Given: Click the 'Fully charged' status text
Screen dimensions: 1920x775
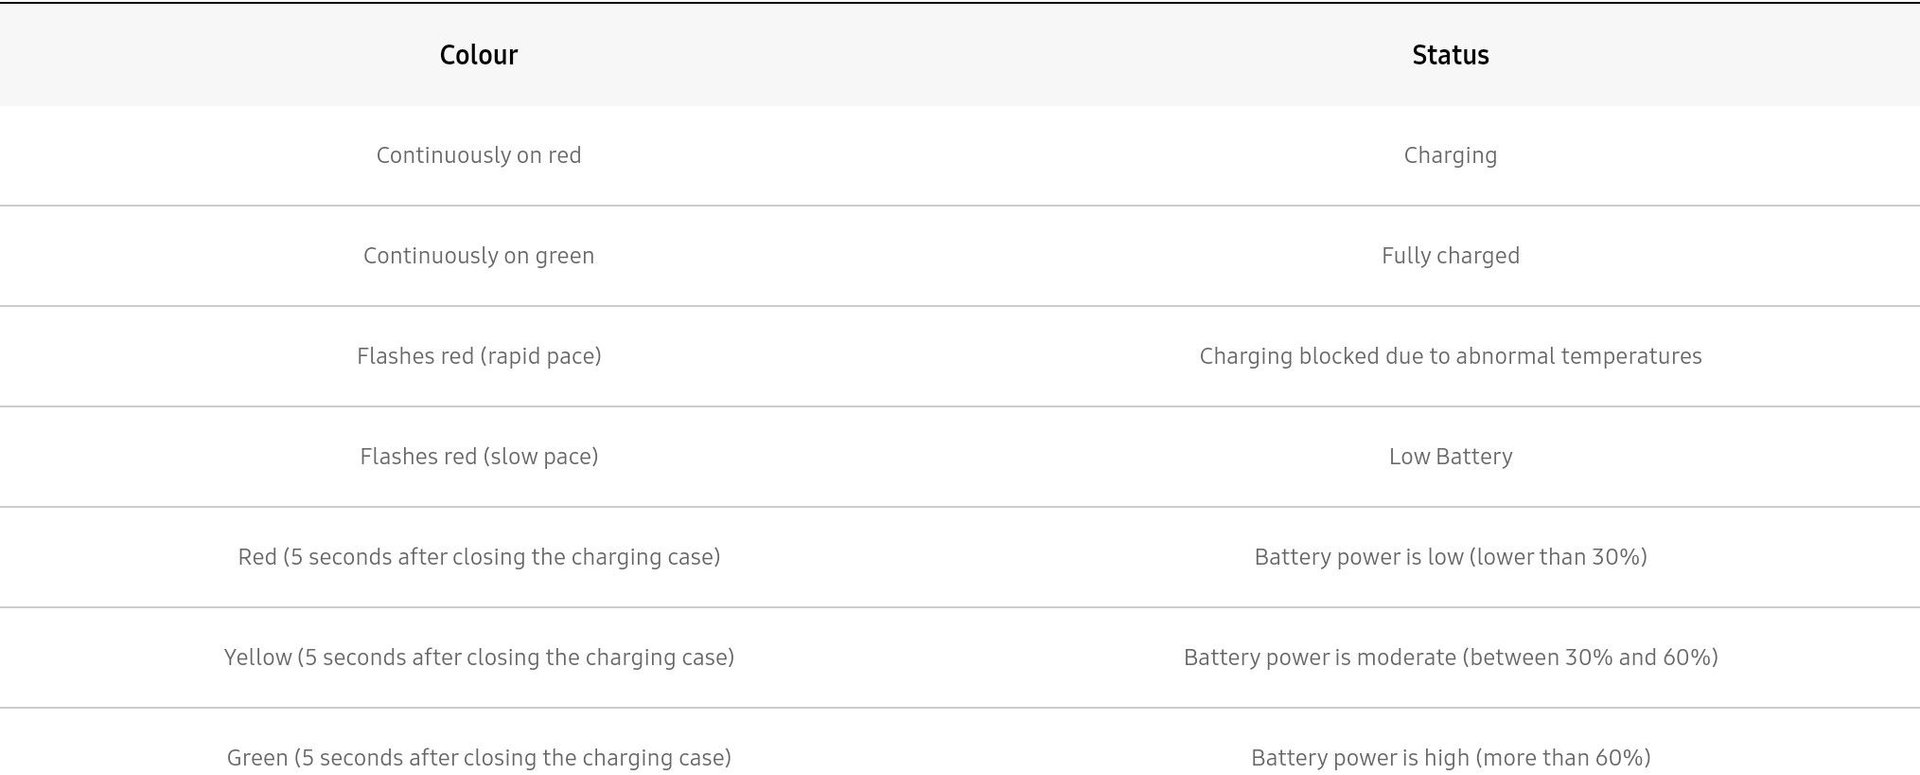Looking at the screenshot, I should (x=1450, y=256).
